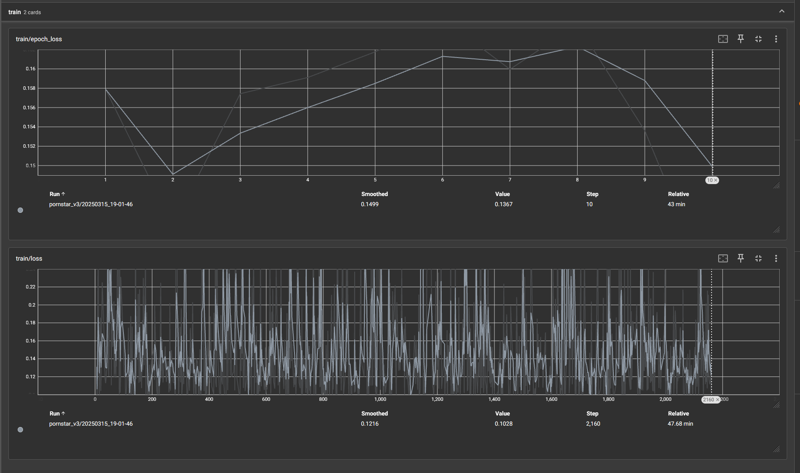The image size is (800, 473).
Task: Sort train/loss table by Run column
Action: click(57, 413)
